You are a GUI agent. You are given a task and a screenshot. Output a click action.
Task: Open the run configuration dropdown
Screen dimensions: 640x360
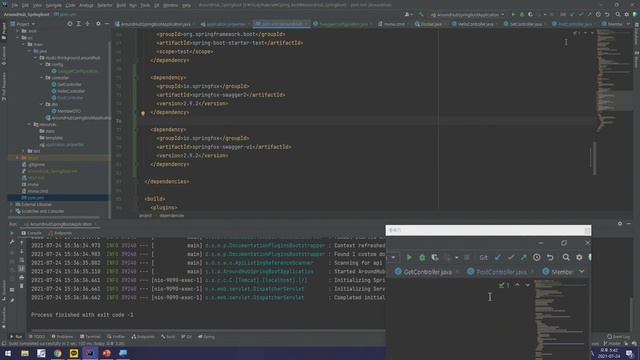click(467, 15)
